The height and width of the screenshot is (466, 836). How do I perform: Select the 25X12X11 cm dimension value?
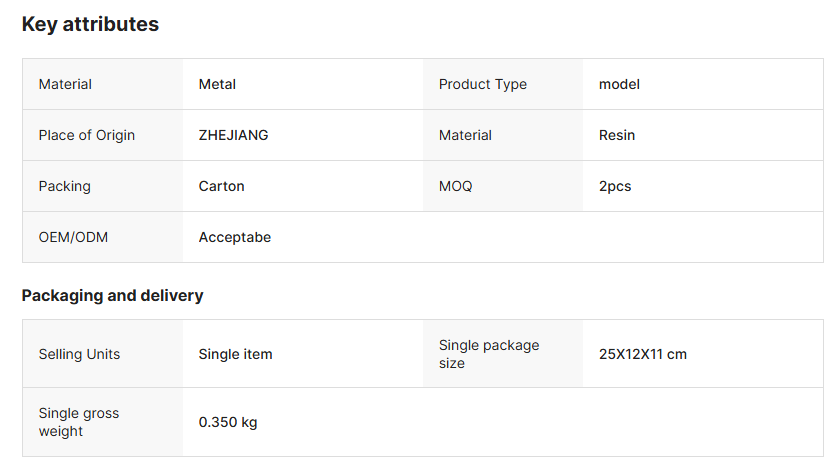[643, 355]
